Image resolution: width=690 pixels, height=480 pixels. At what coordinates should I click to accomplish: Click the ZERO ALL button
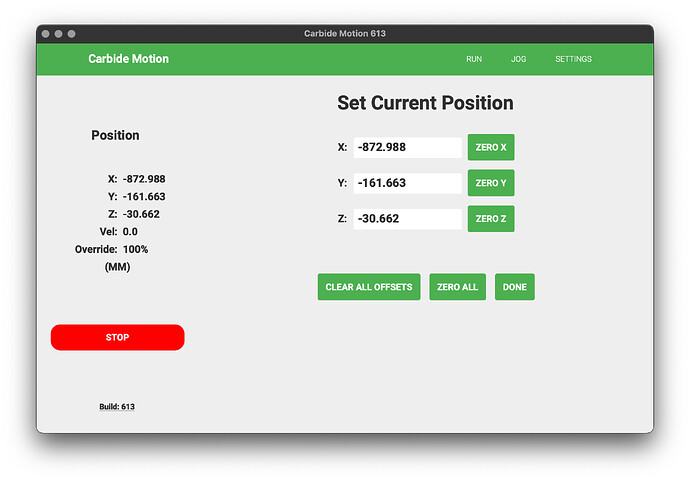[x=458, y=287]
